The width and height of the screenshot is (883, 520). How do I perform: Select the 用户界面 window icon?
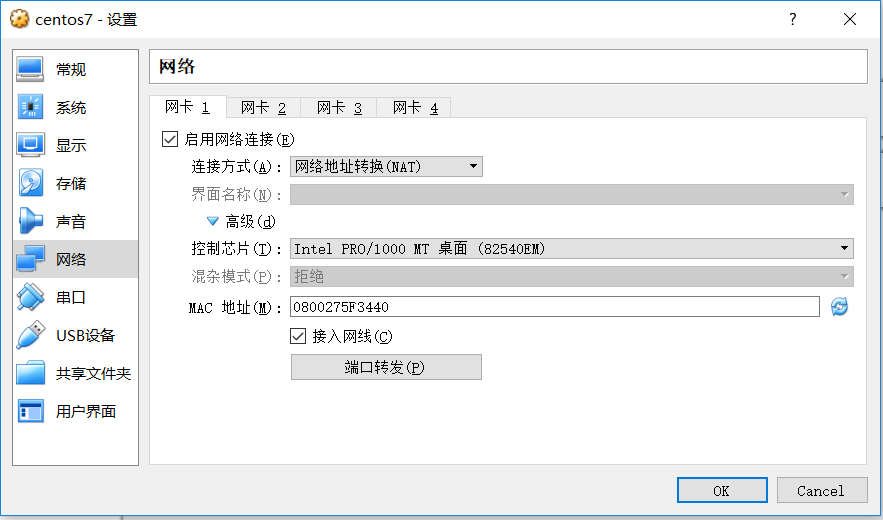tap(30, 411)
